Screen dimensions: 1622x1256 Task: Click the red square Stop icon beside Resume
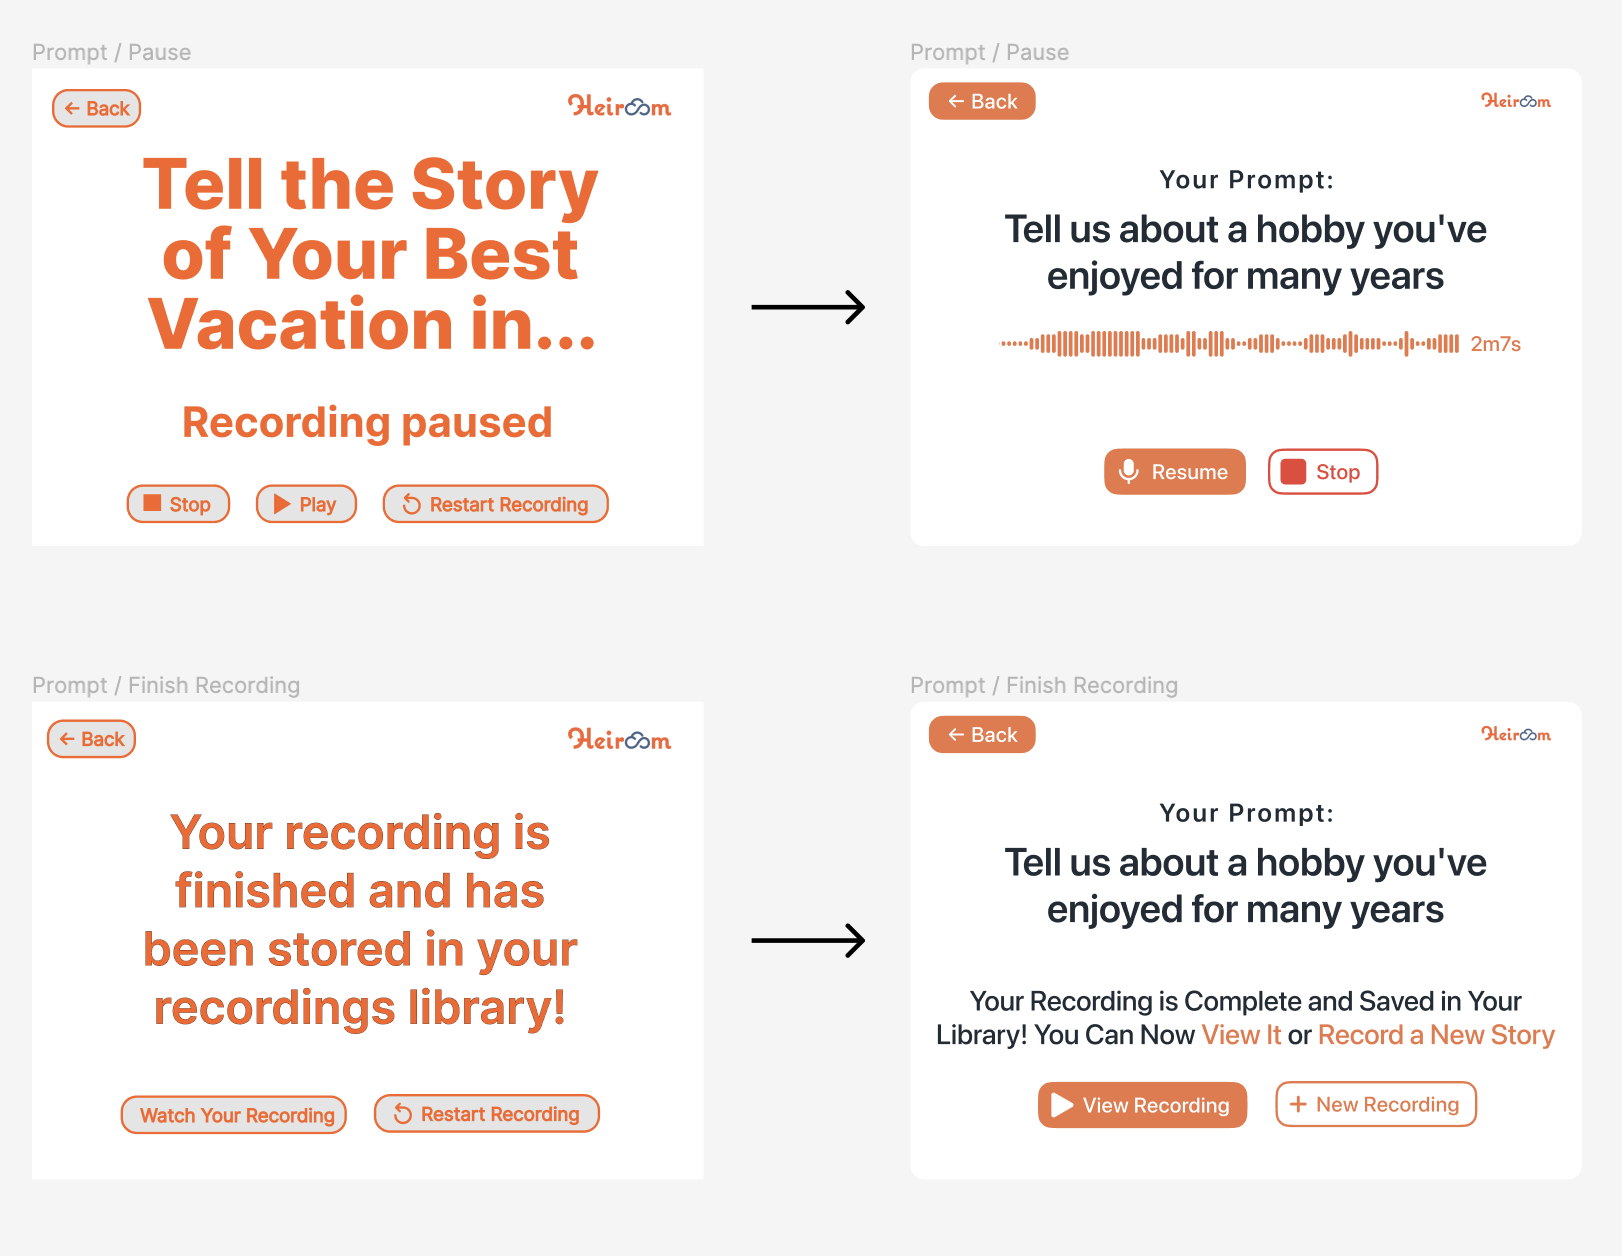coord(1295,471)
